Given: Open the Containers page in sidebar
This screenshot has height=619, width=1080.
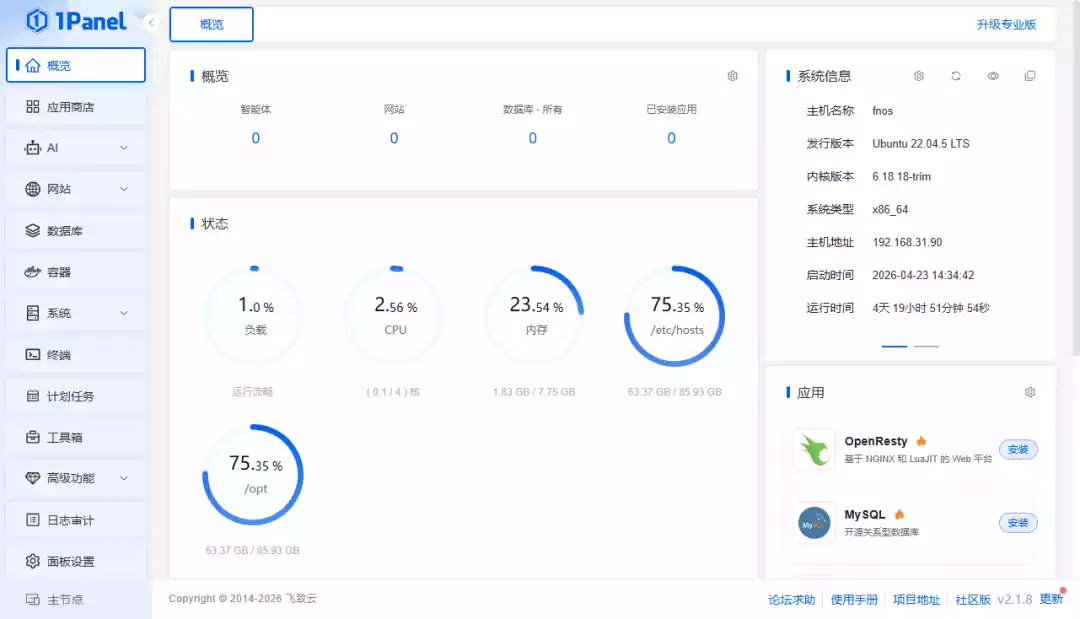Looking at the screenshot, I should 75,272.
